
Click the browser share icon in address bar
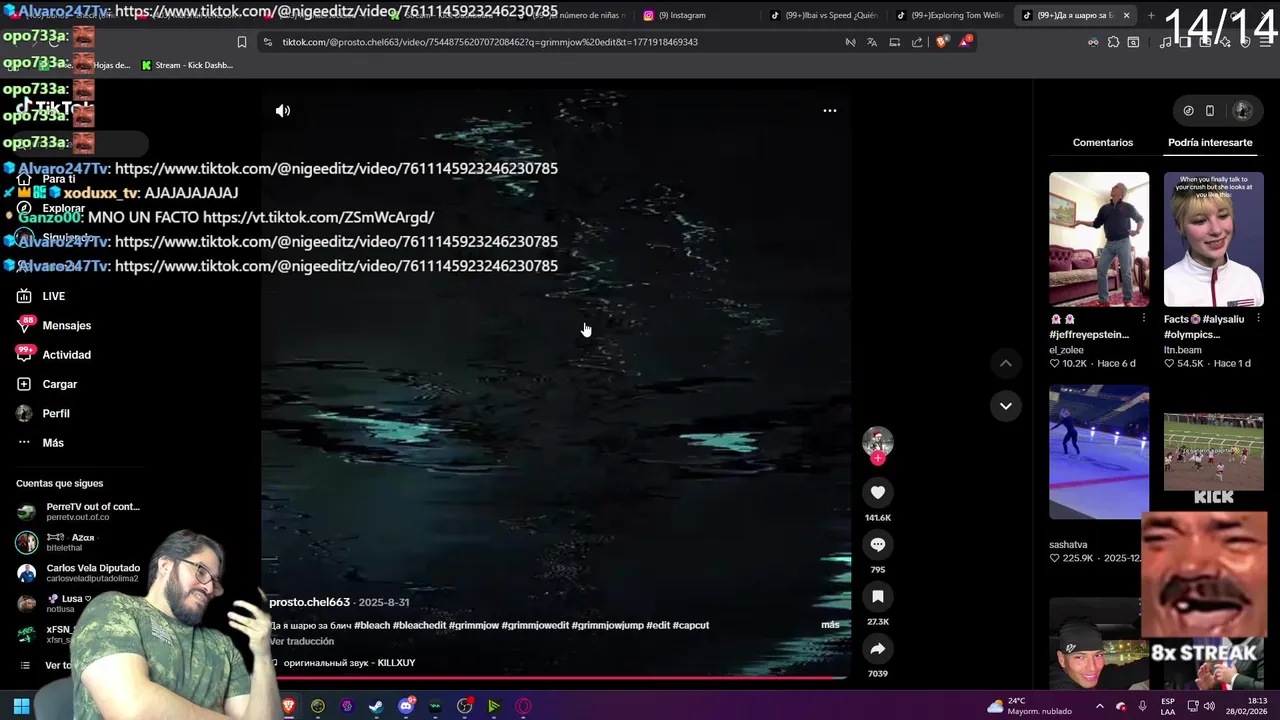tap(917, 42)
